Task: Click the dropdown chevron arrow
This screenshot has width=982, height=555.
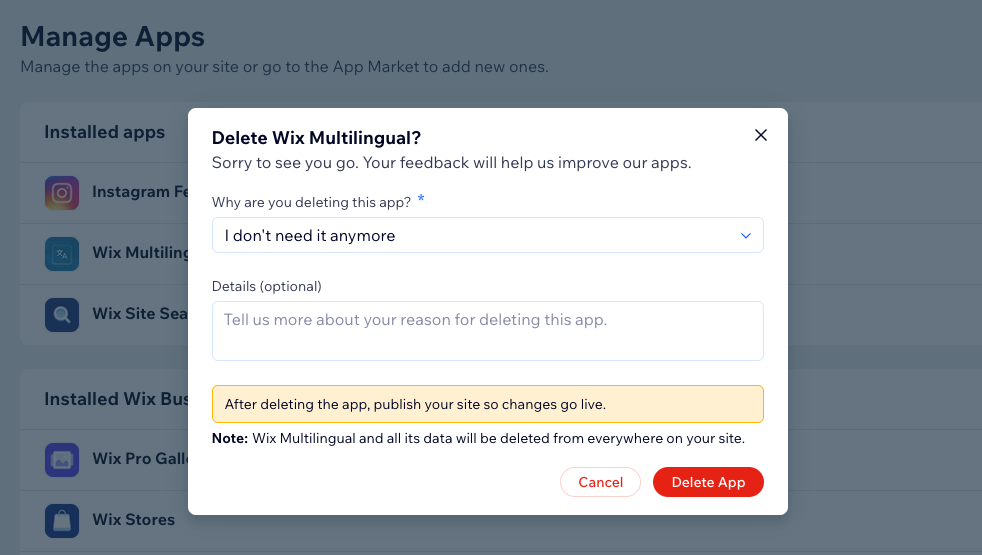Action: click(745, 236)
